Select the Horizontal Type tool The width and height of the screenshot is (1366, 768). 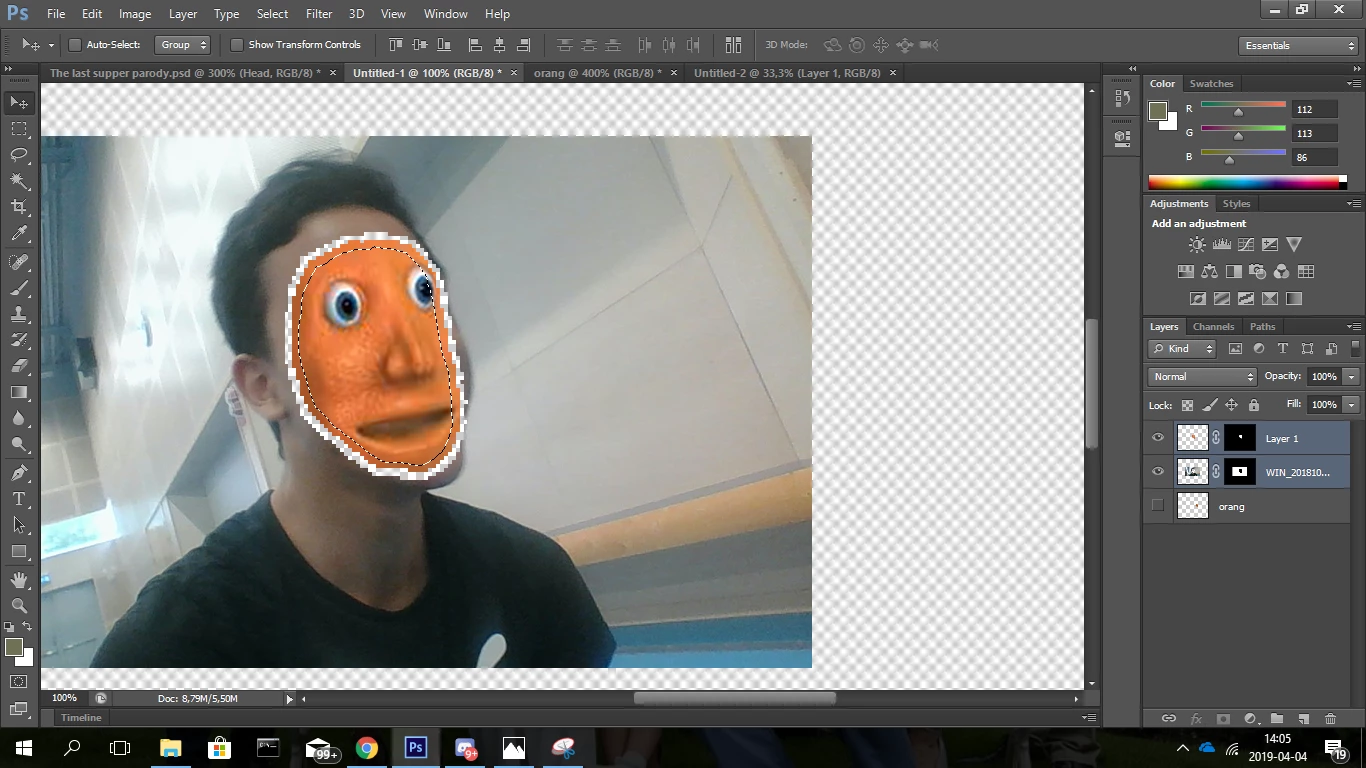19,498
